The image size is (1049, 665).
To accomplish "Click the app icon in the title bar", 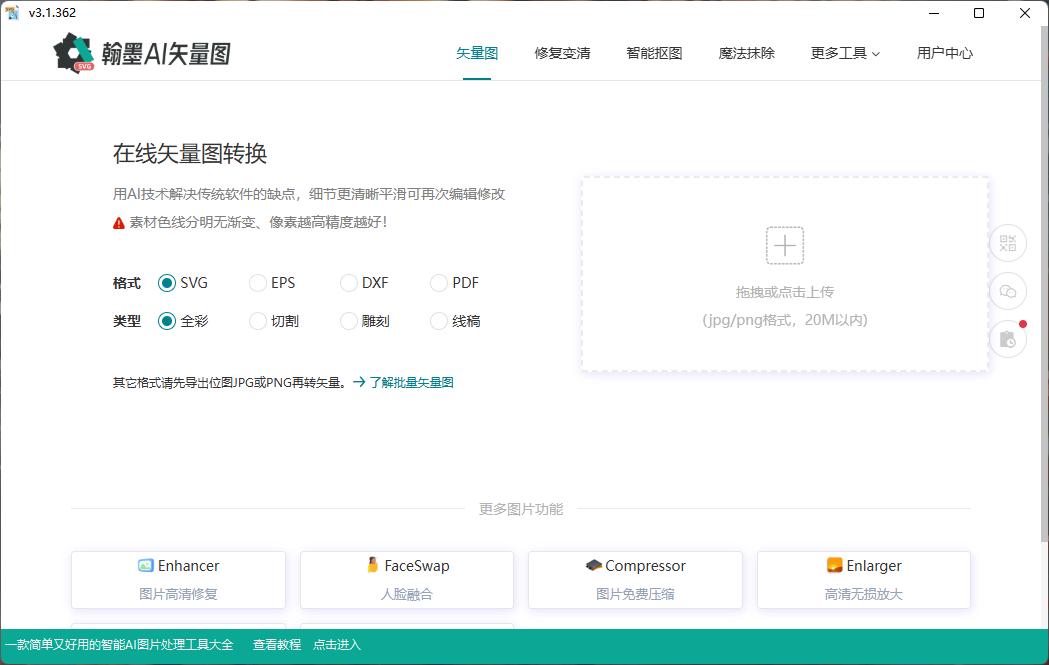I will (11, 12).
